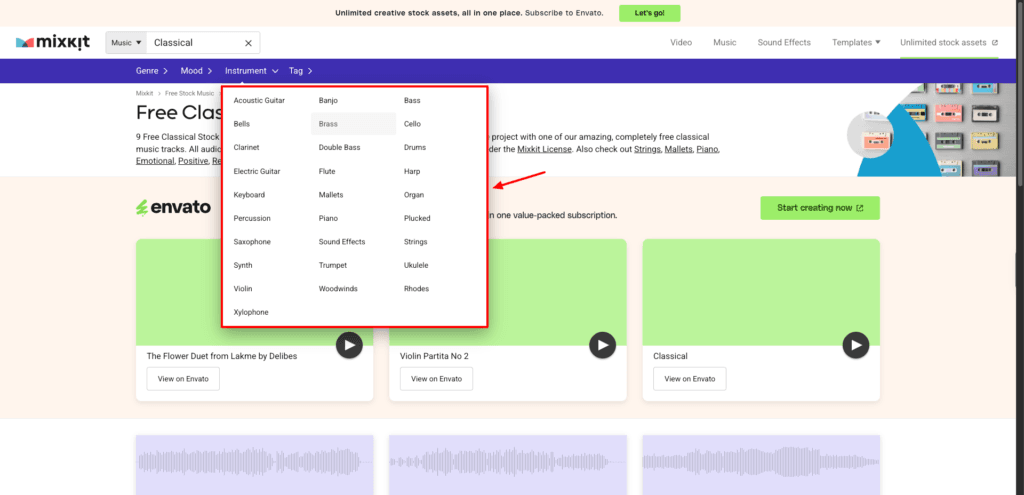Choose the Brass instrument option
This screenshot has height=495, width=1024.
[353, 124]
